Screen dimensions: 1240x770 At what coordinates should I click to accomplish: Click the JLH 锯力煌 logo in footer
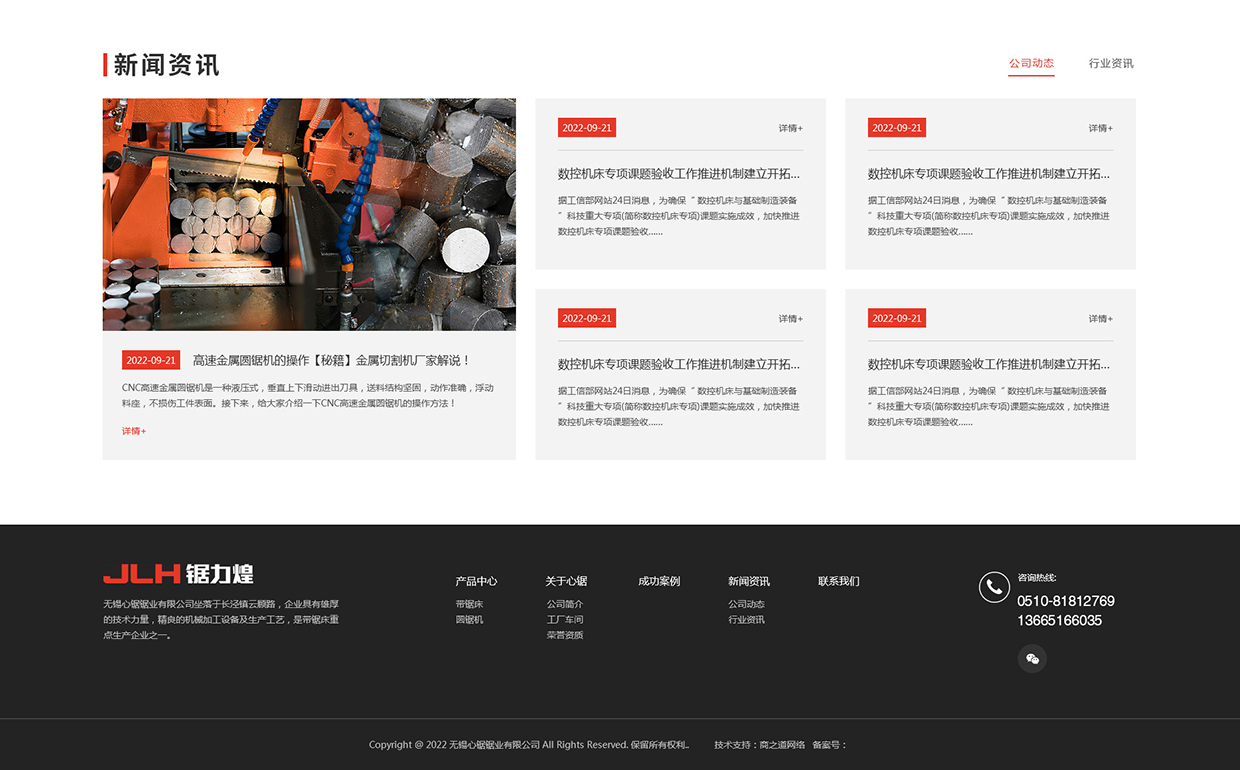178,574
